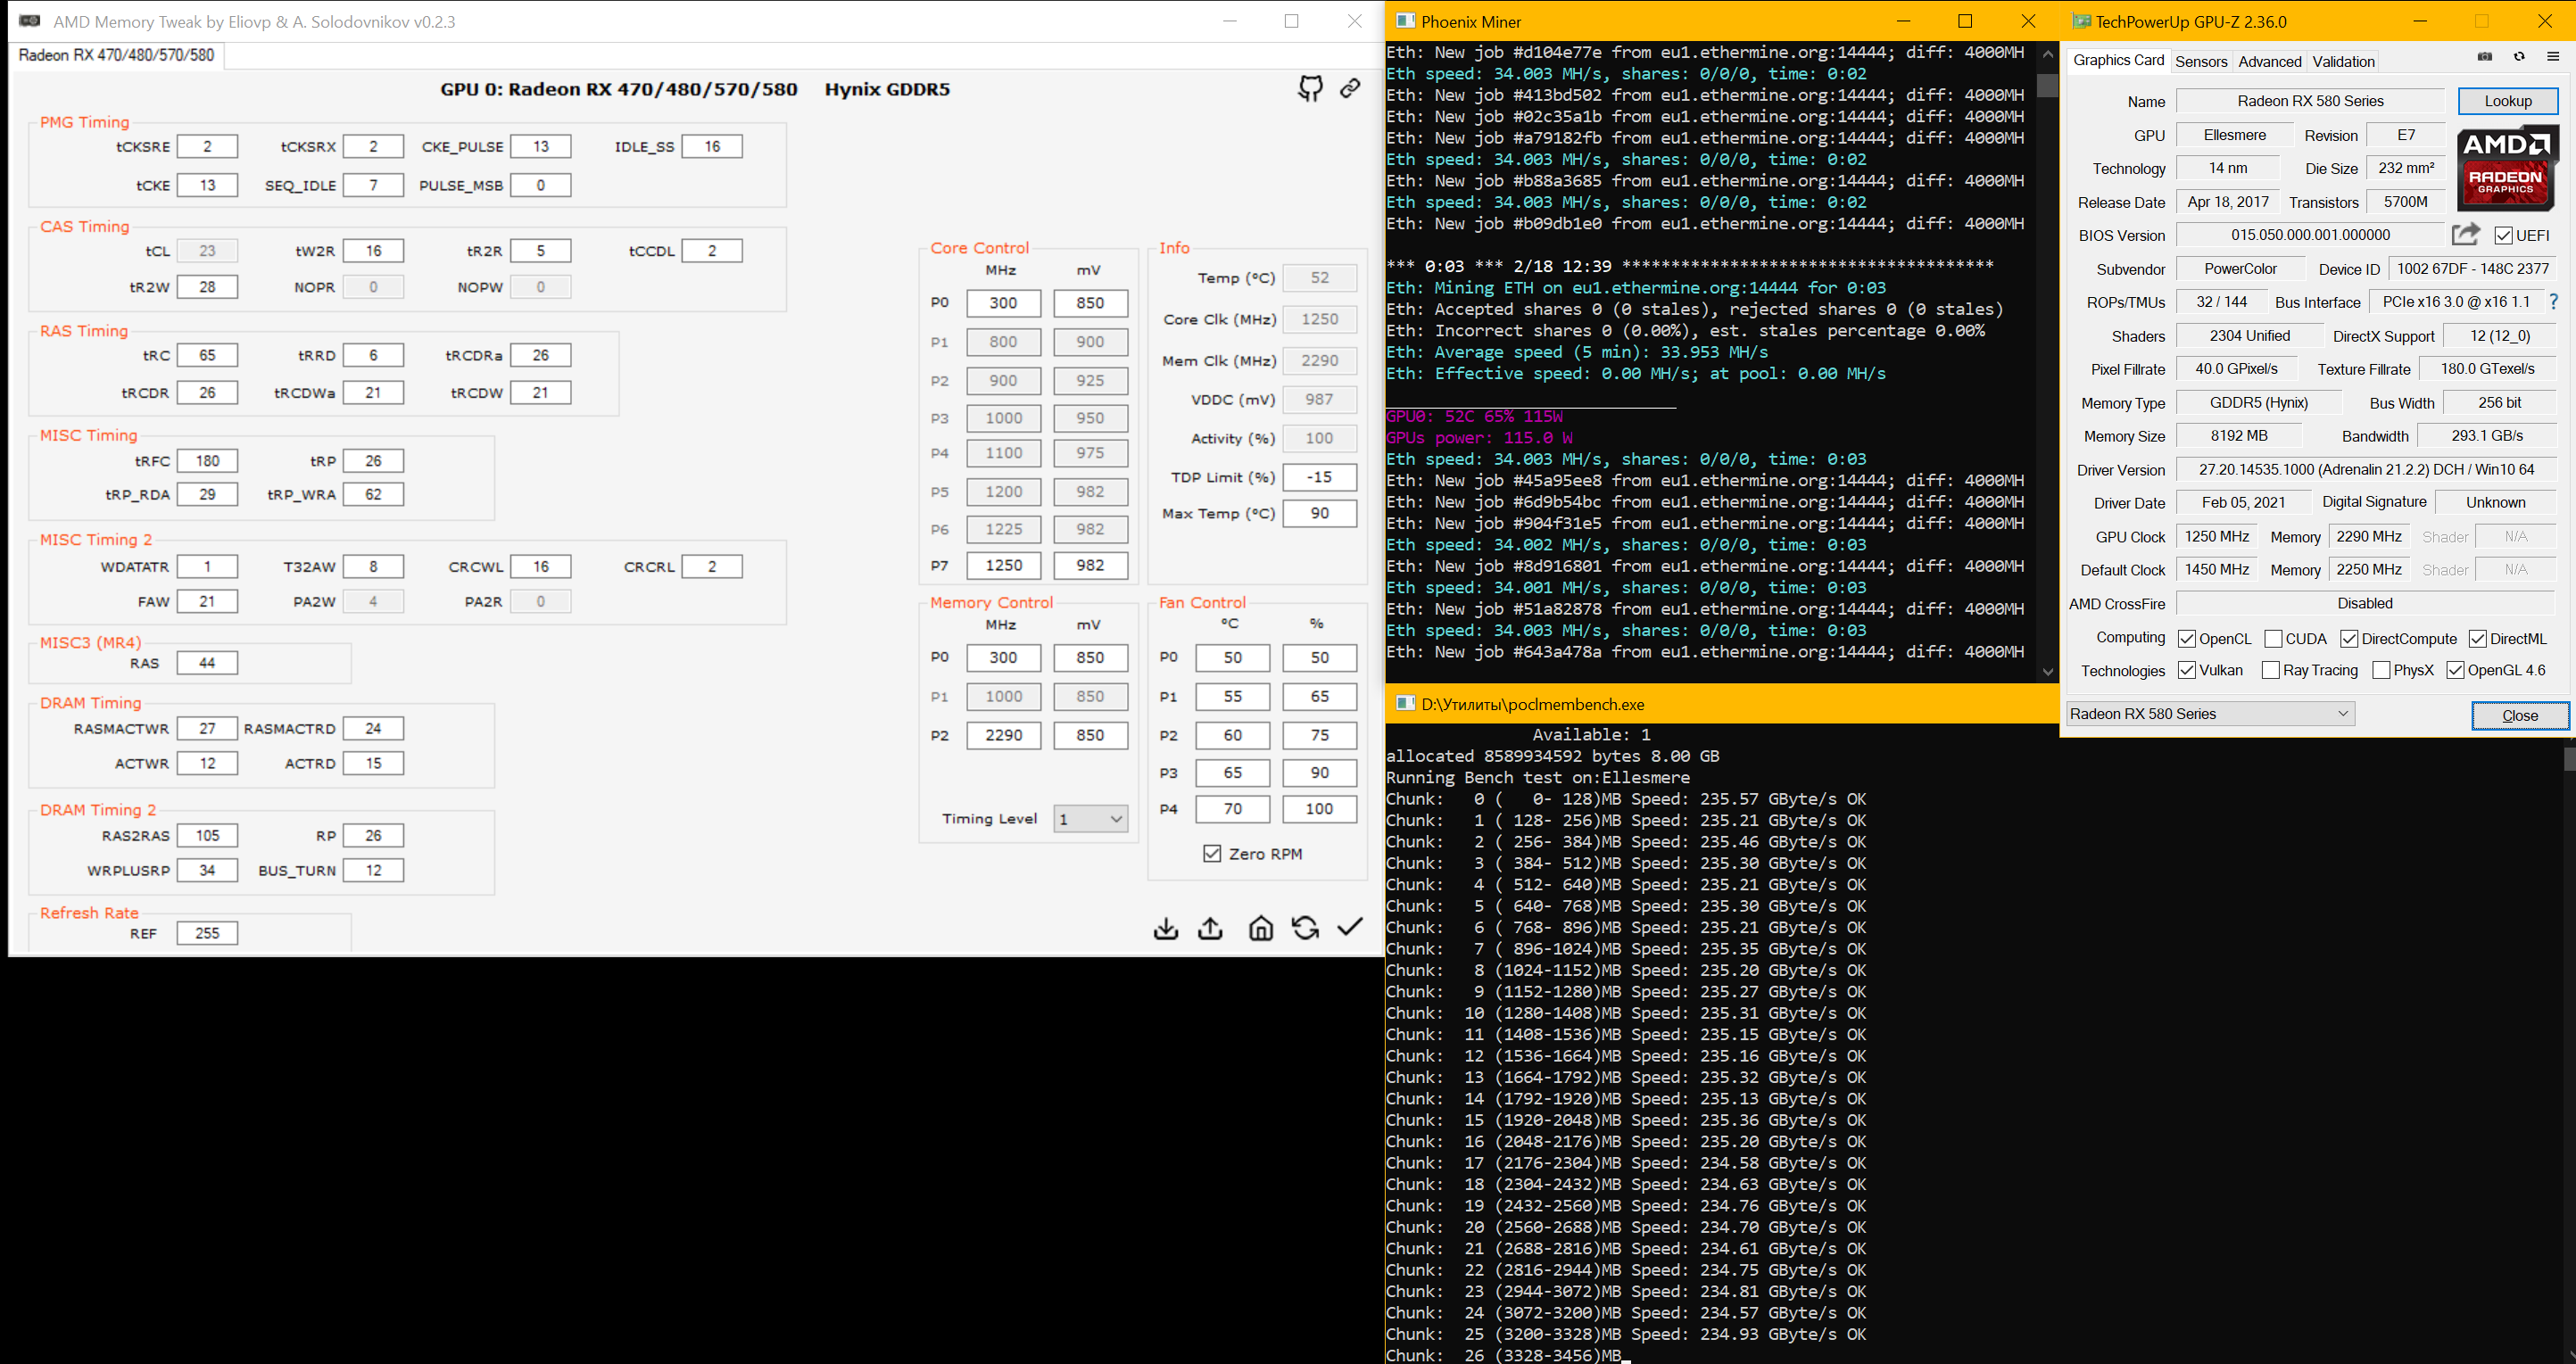Viewport: 2576px width, 1364px height.
Task: Click the BIOS export share icon
Action: 2465,234
